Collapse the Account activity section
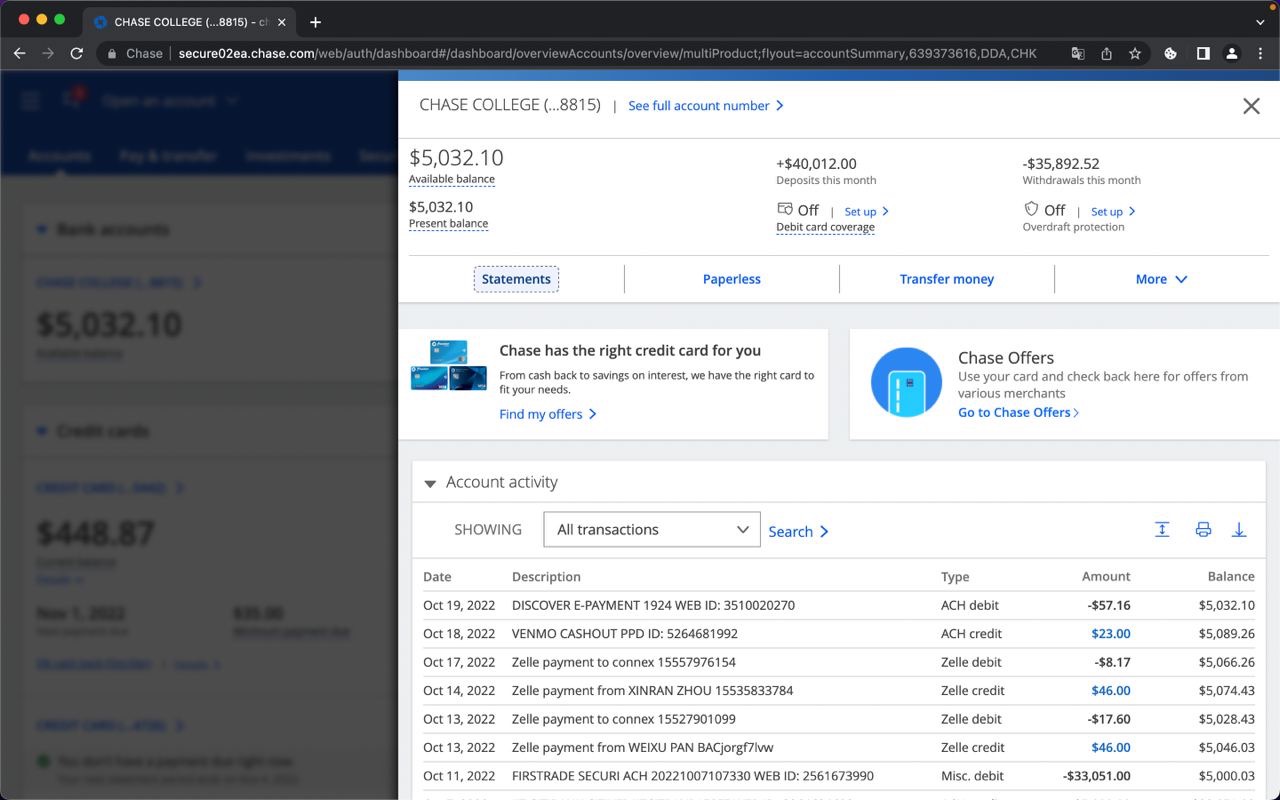1280x800 pixels. pos(430,483)
